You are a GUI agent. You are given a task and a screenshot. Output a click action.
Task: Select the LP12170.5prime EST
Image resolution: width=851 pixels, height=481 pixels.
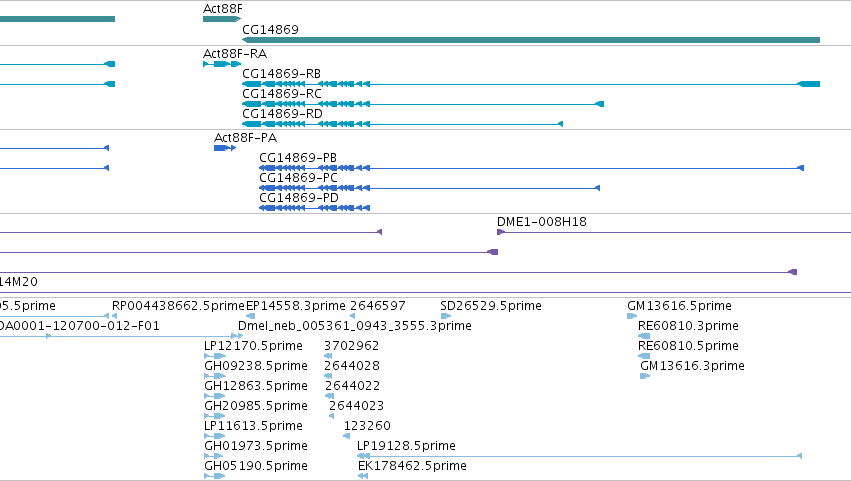(214, 356)
